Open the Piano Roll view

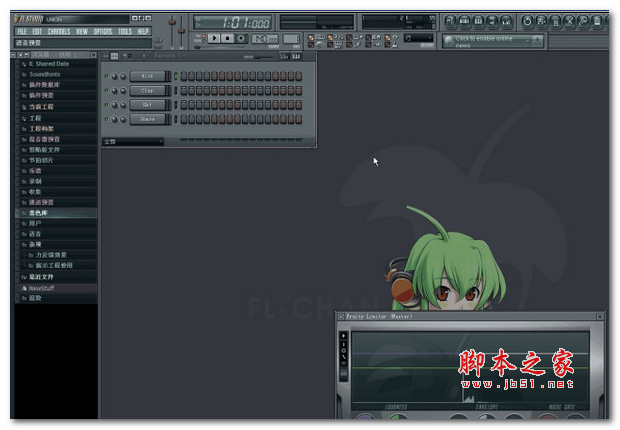point(478,21)
